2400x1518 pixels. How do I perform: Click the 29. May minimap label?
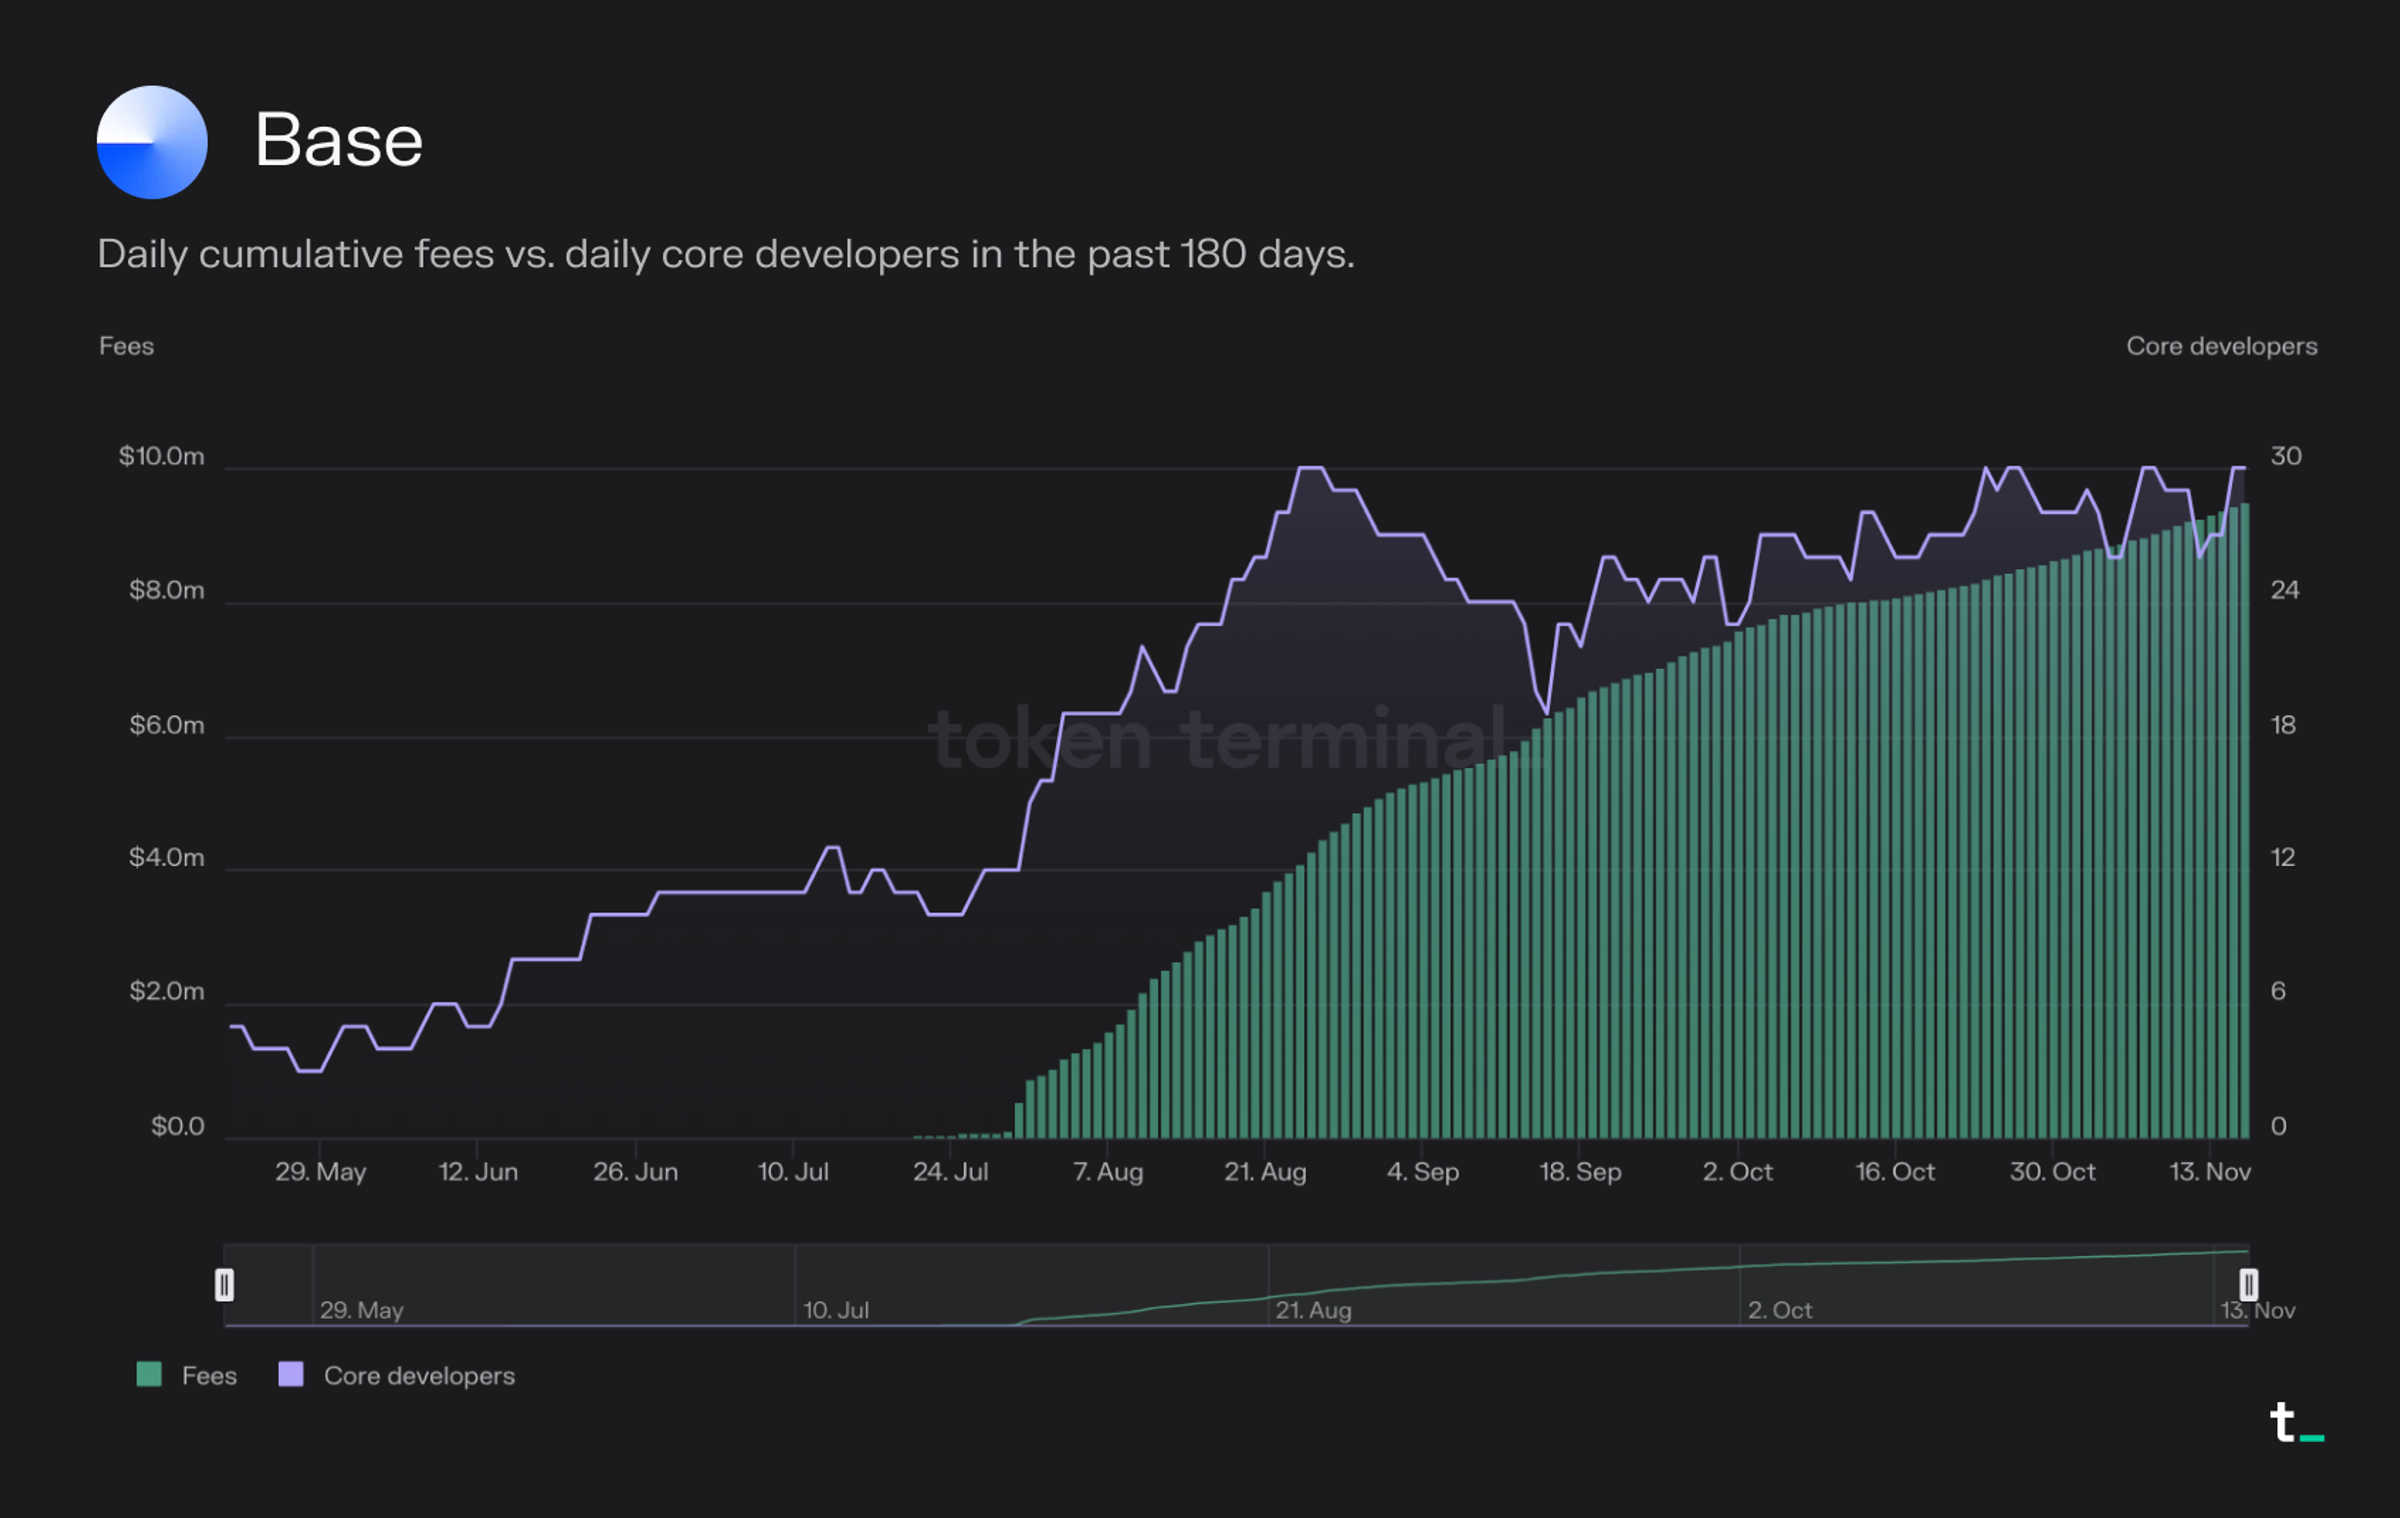pos(362,1311)
